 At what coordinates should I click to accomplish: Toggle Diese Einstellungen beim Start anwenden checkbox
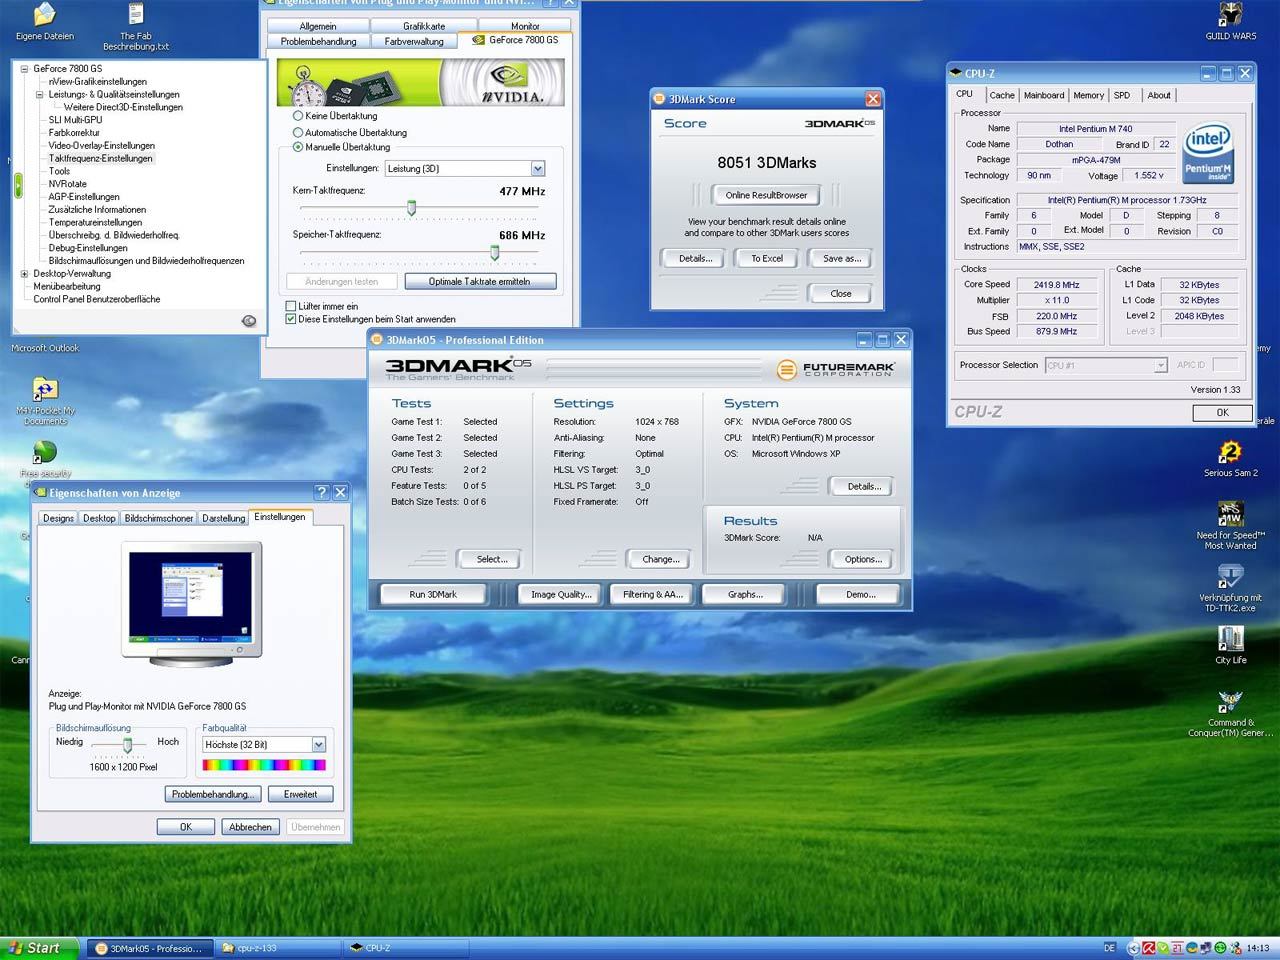tap(291, 319)
